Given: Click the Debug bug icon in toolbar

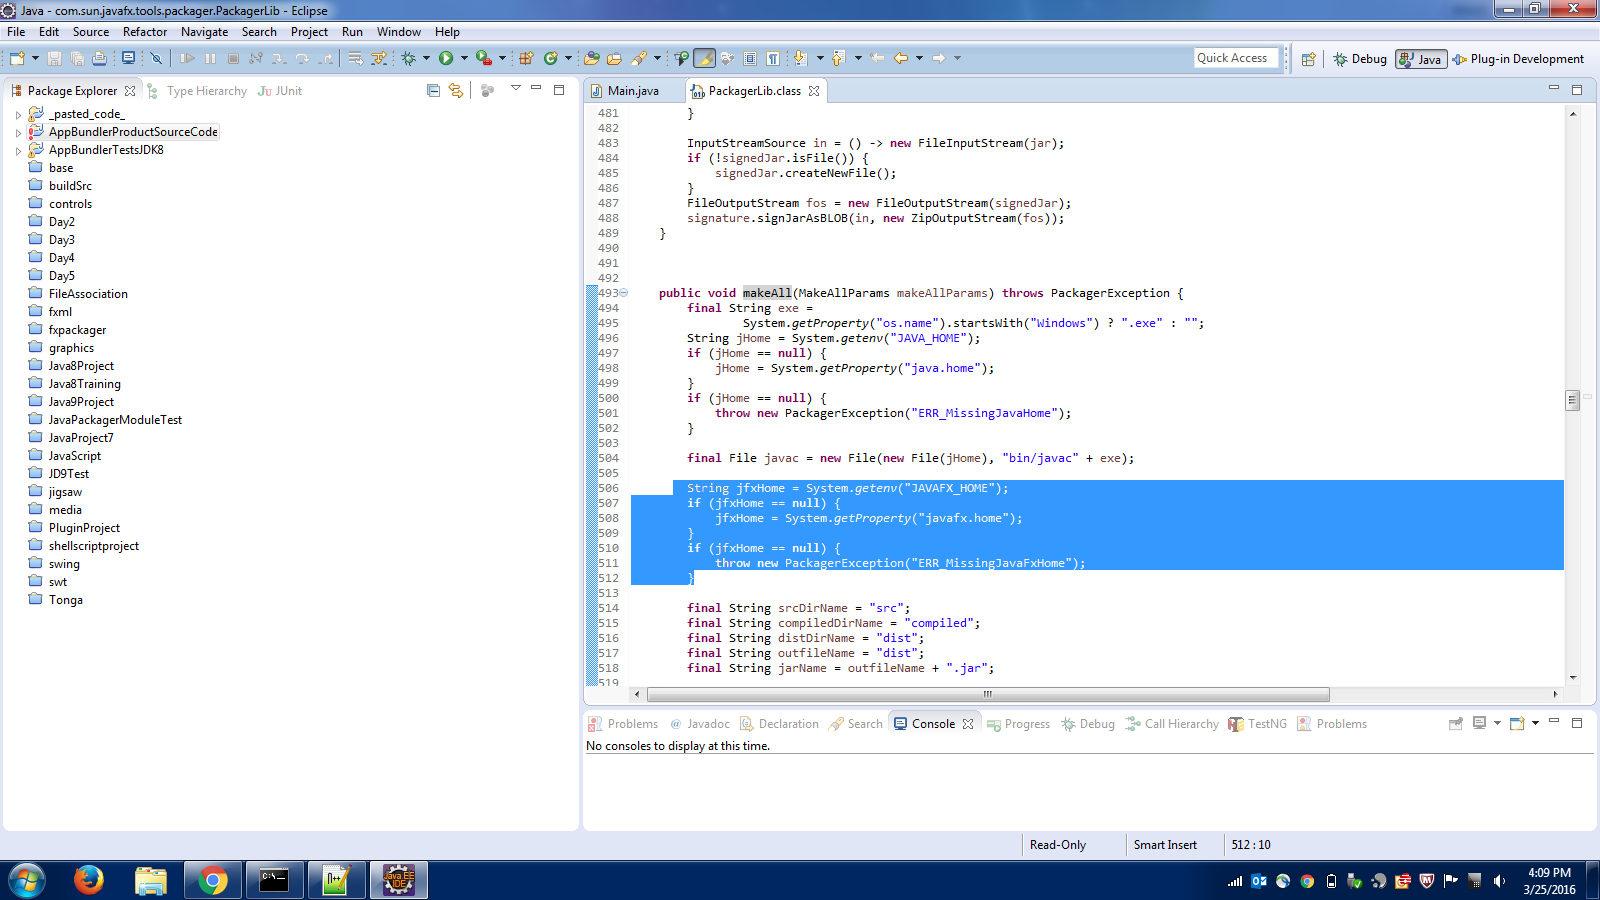Looking at the screenshot, I should [x=409, y=59].
